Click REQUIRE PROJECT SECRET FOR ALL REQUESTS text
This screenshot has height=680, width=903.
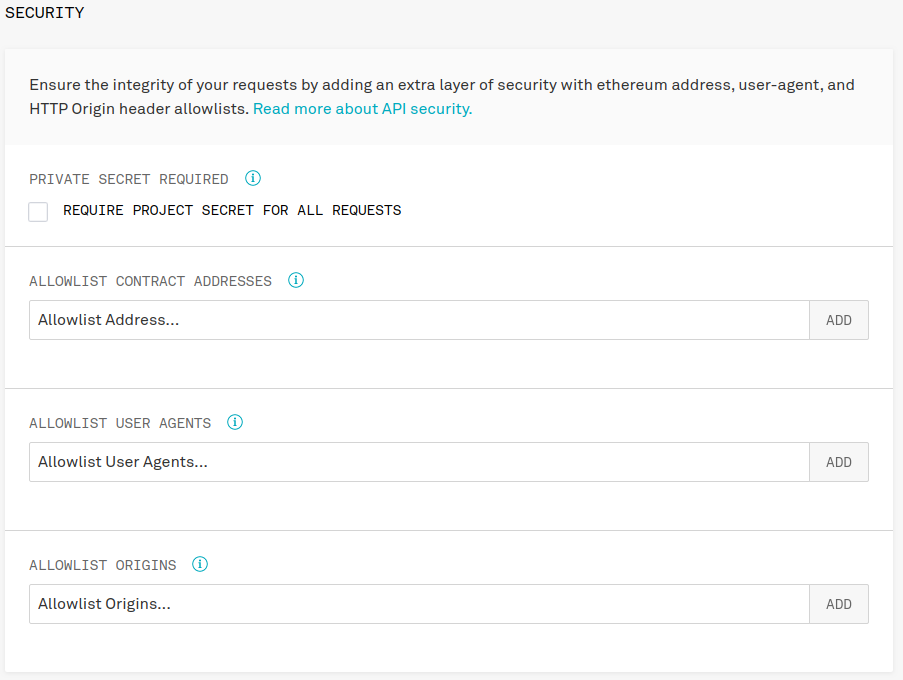point(232,210)
